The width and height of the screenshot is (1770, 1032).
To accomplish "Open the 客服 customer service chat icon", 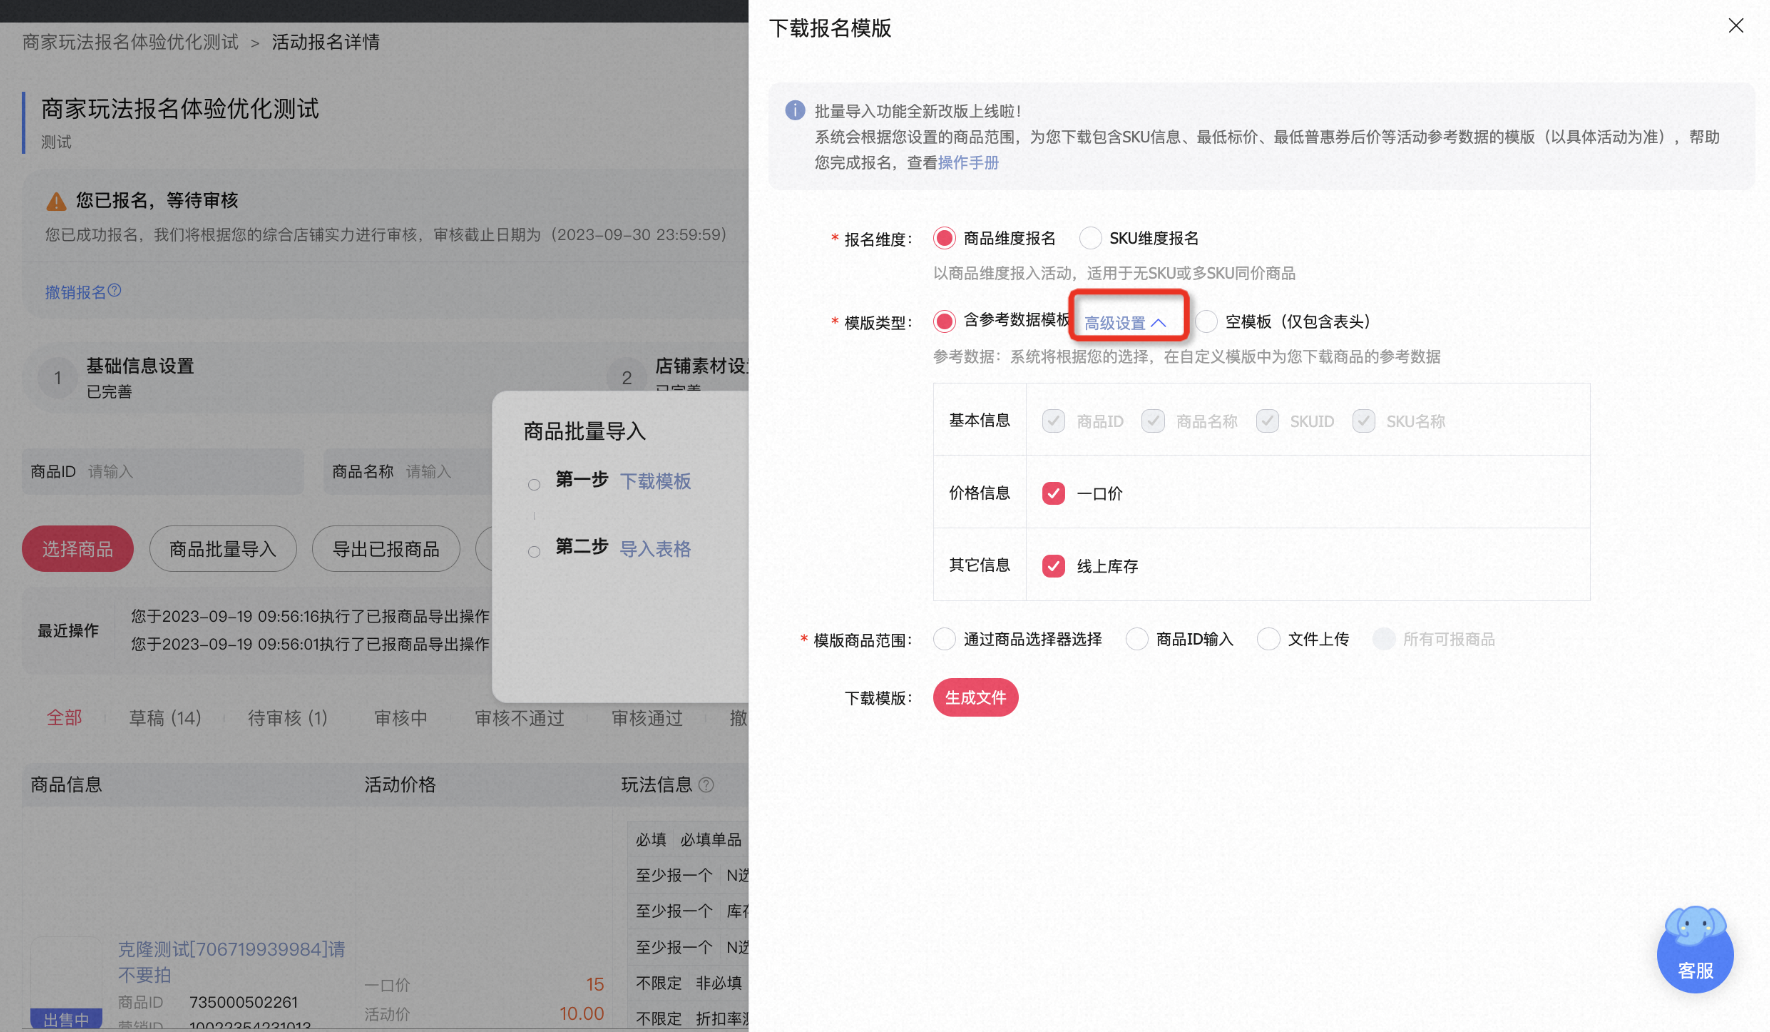I will [1695, 949].
